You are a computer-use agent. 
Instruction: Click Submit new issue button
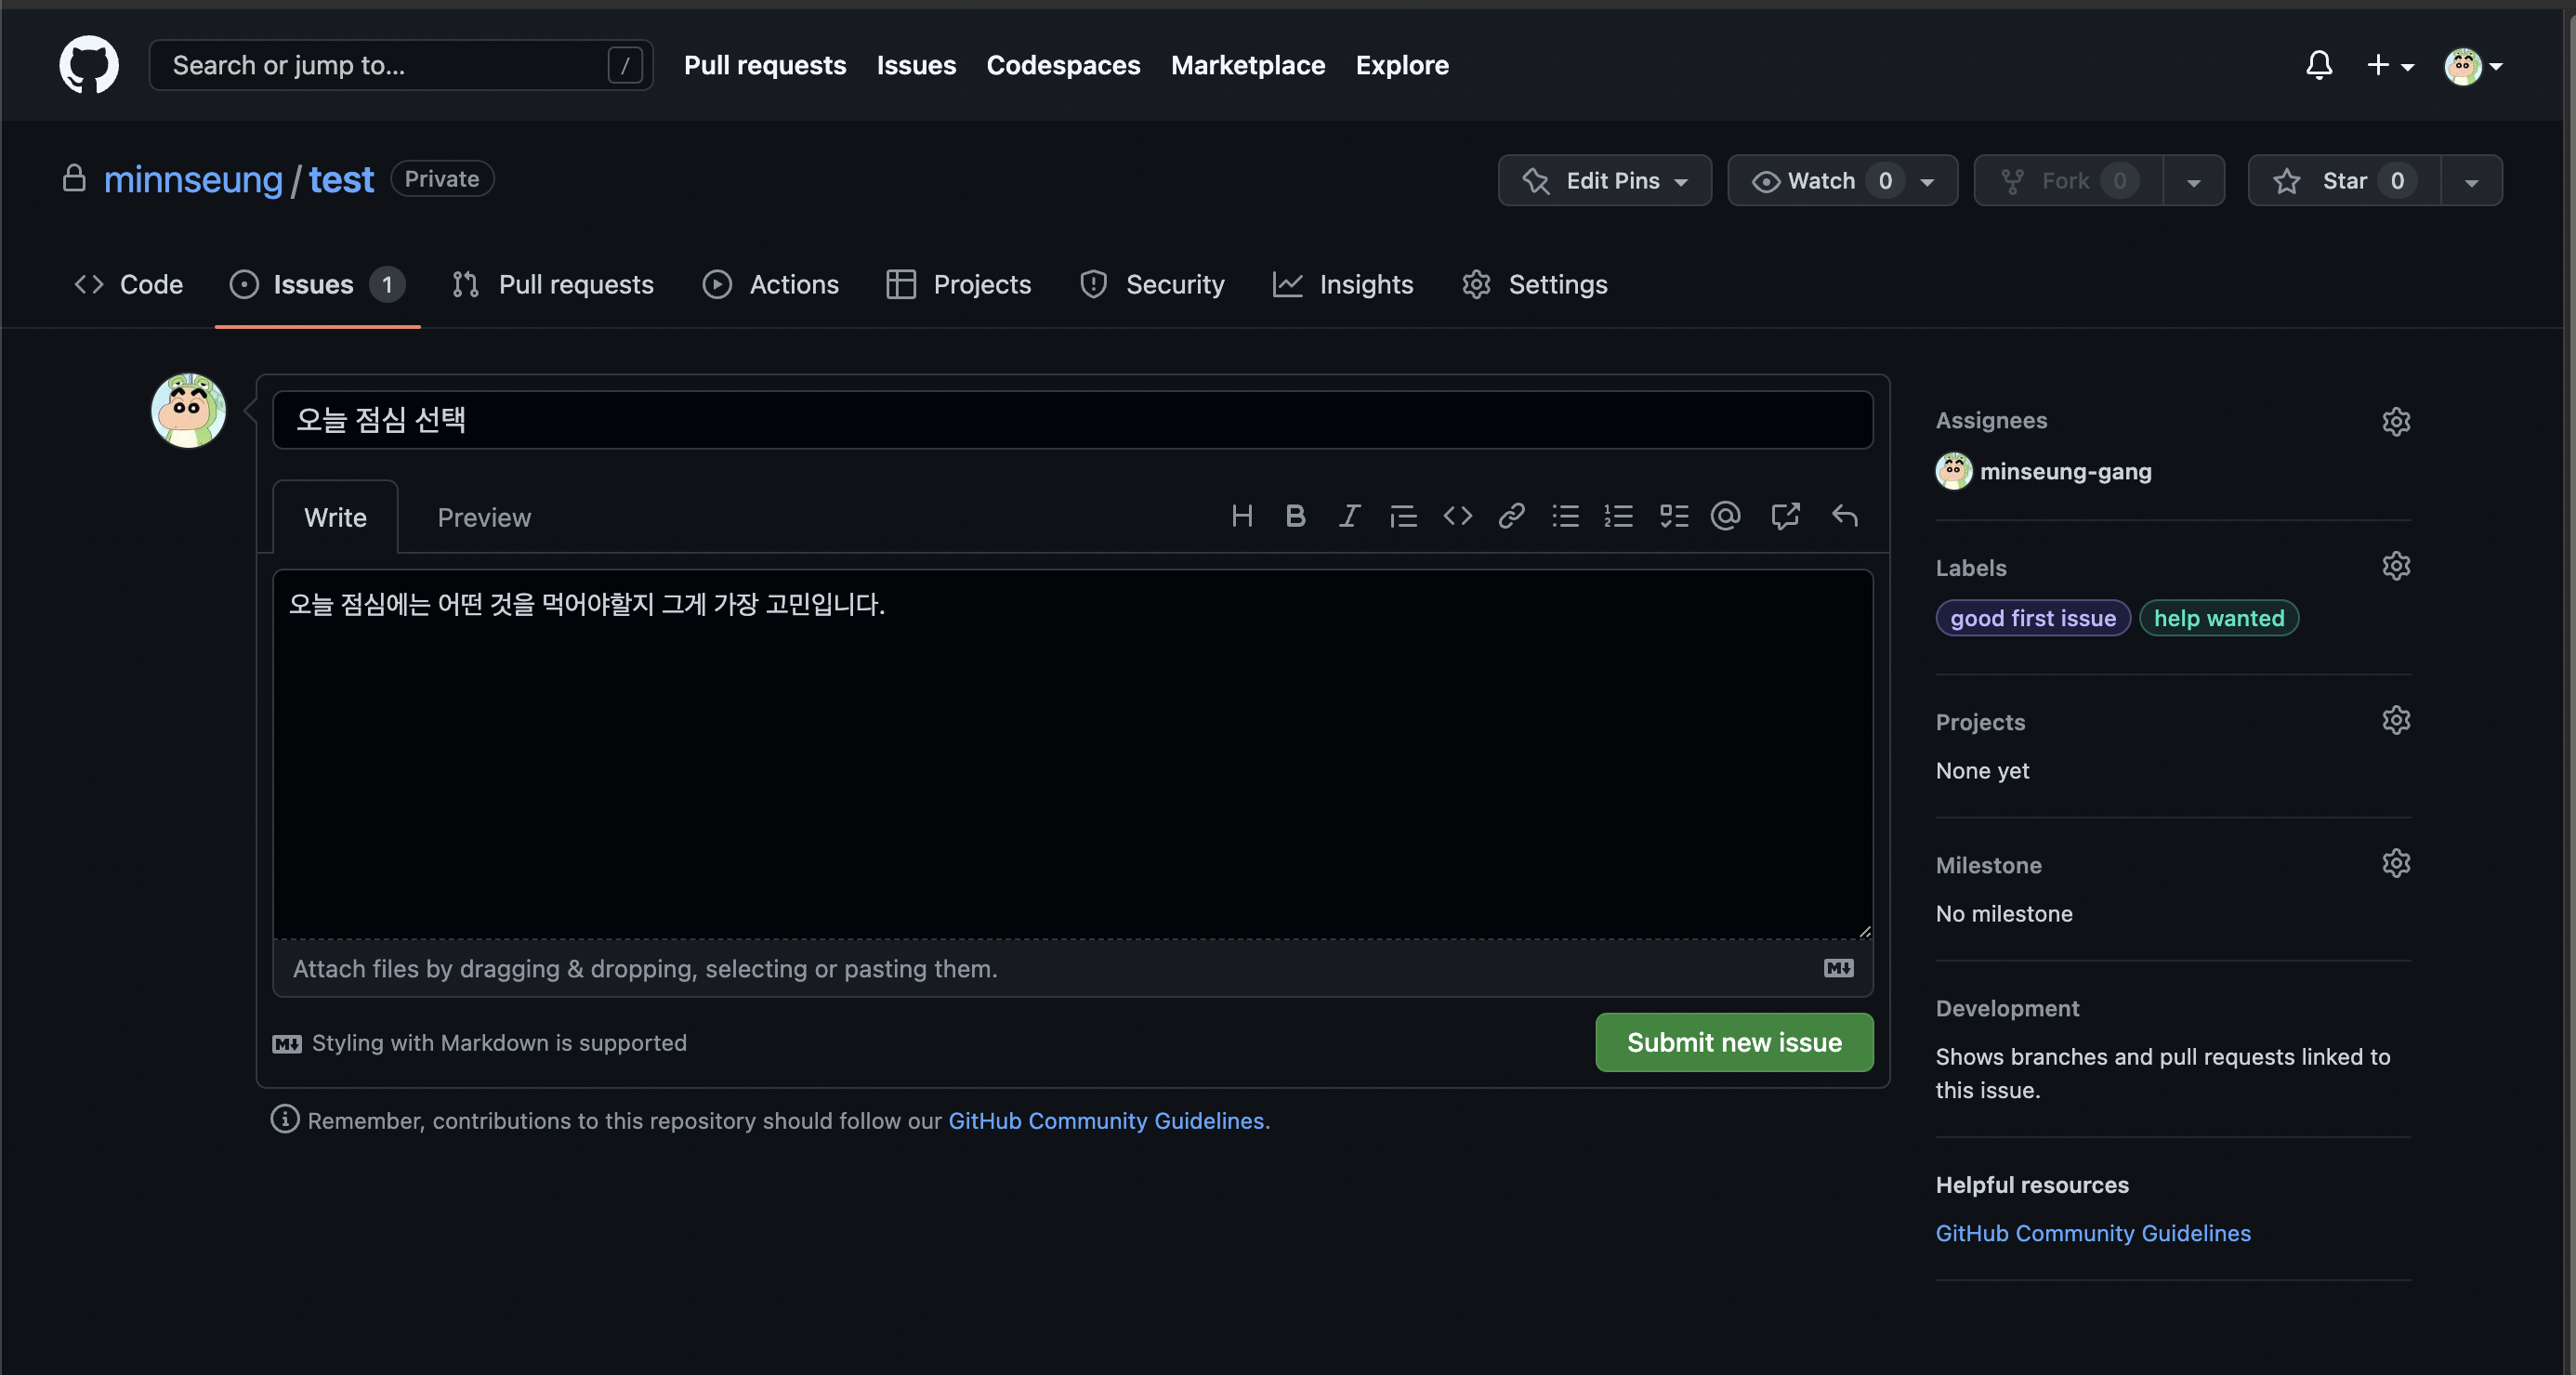click(1733, 1042)
